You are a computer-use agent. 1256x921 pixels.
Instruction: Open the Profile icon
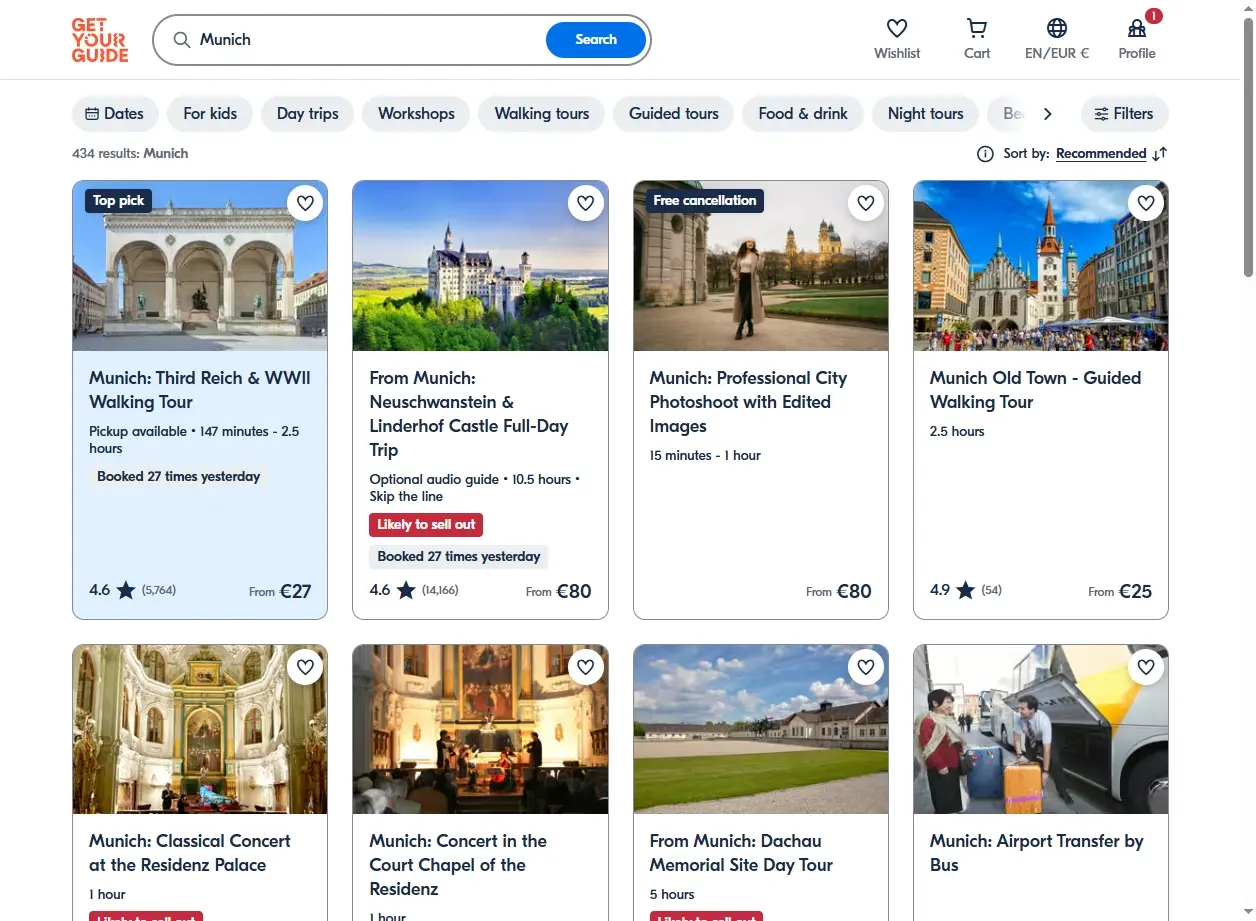[x=1137, y=28]
